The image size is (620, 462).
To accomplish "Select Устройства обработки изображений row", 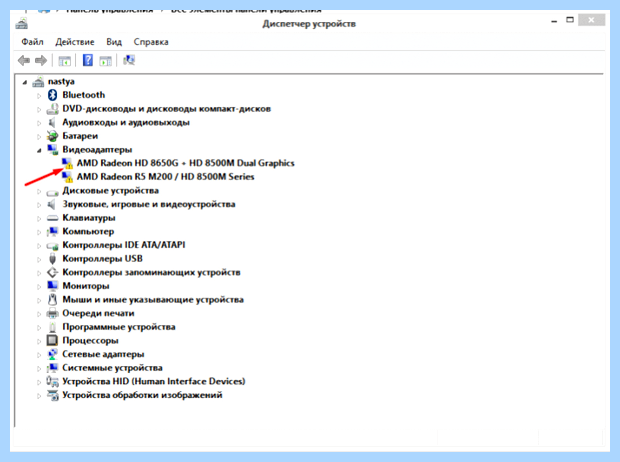I will [x=142, y=395].
